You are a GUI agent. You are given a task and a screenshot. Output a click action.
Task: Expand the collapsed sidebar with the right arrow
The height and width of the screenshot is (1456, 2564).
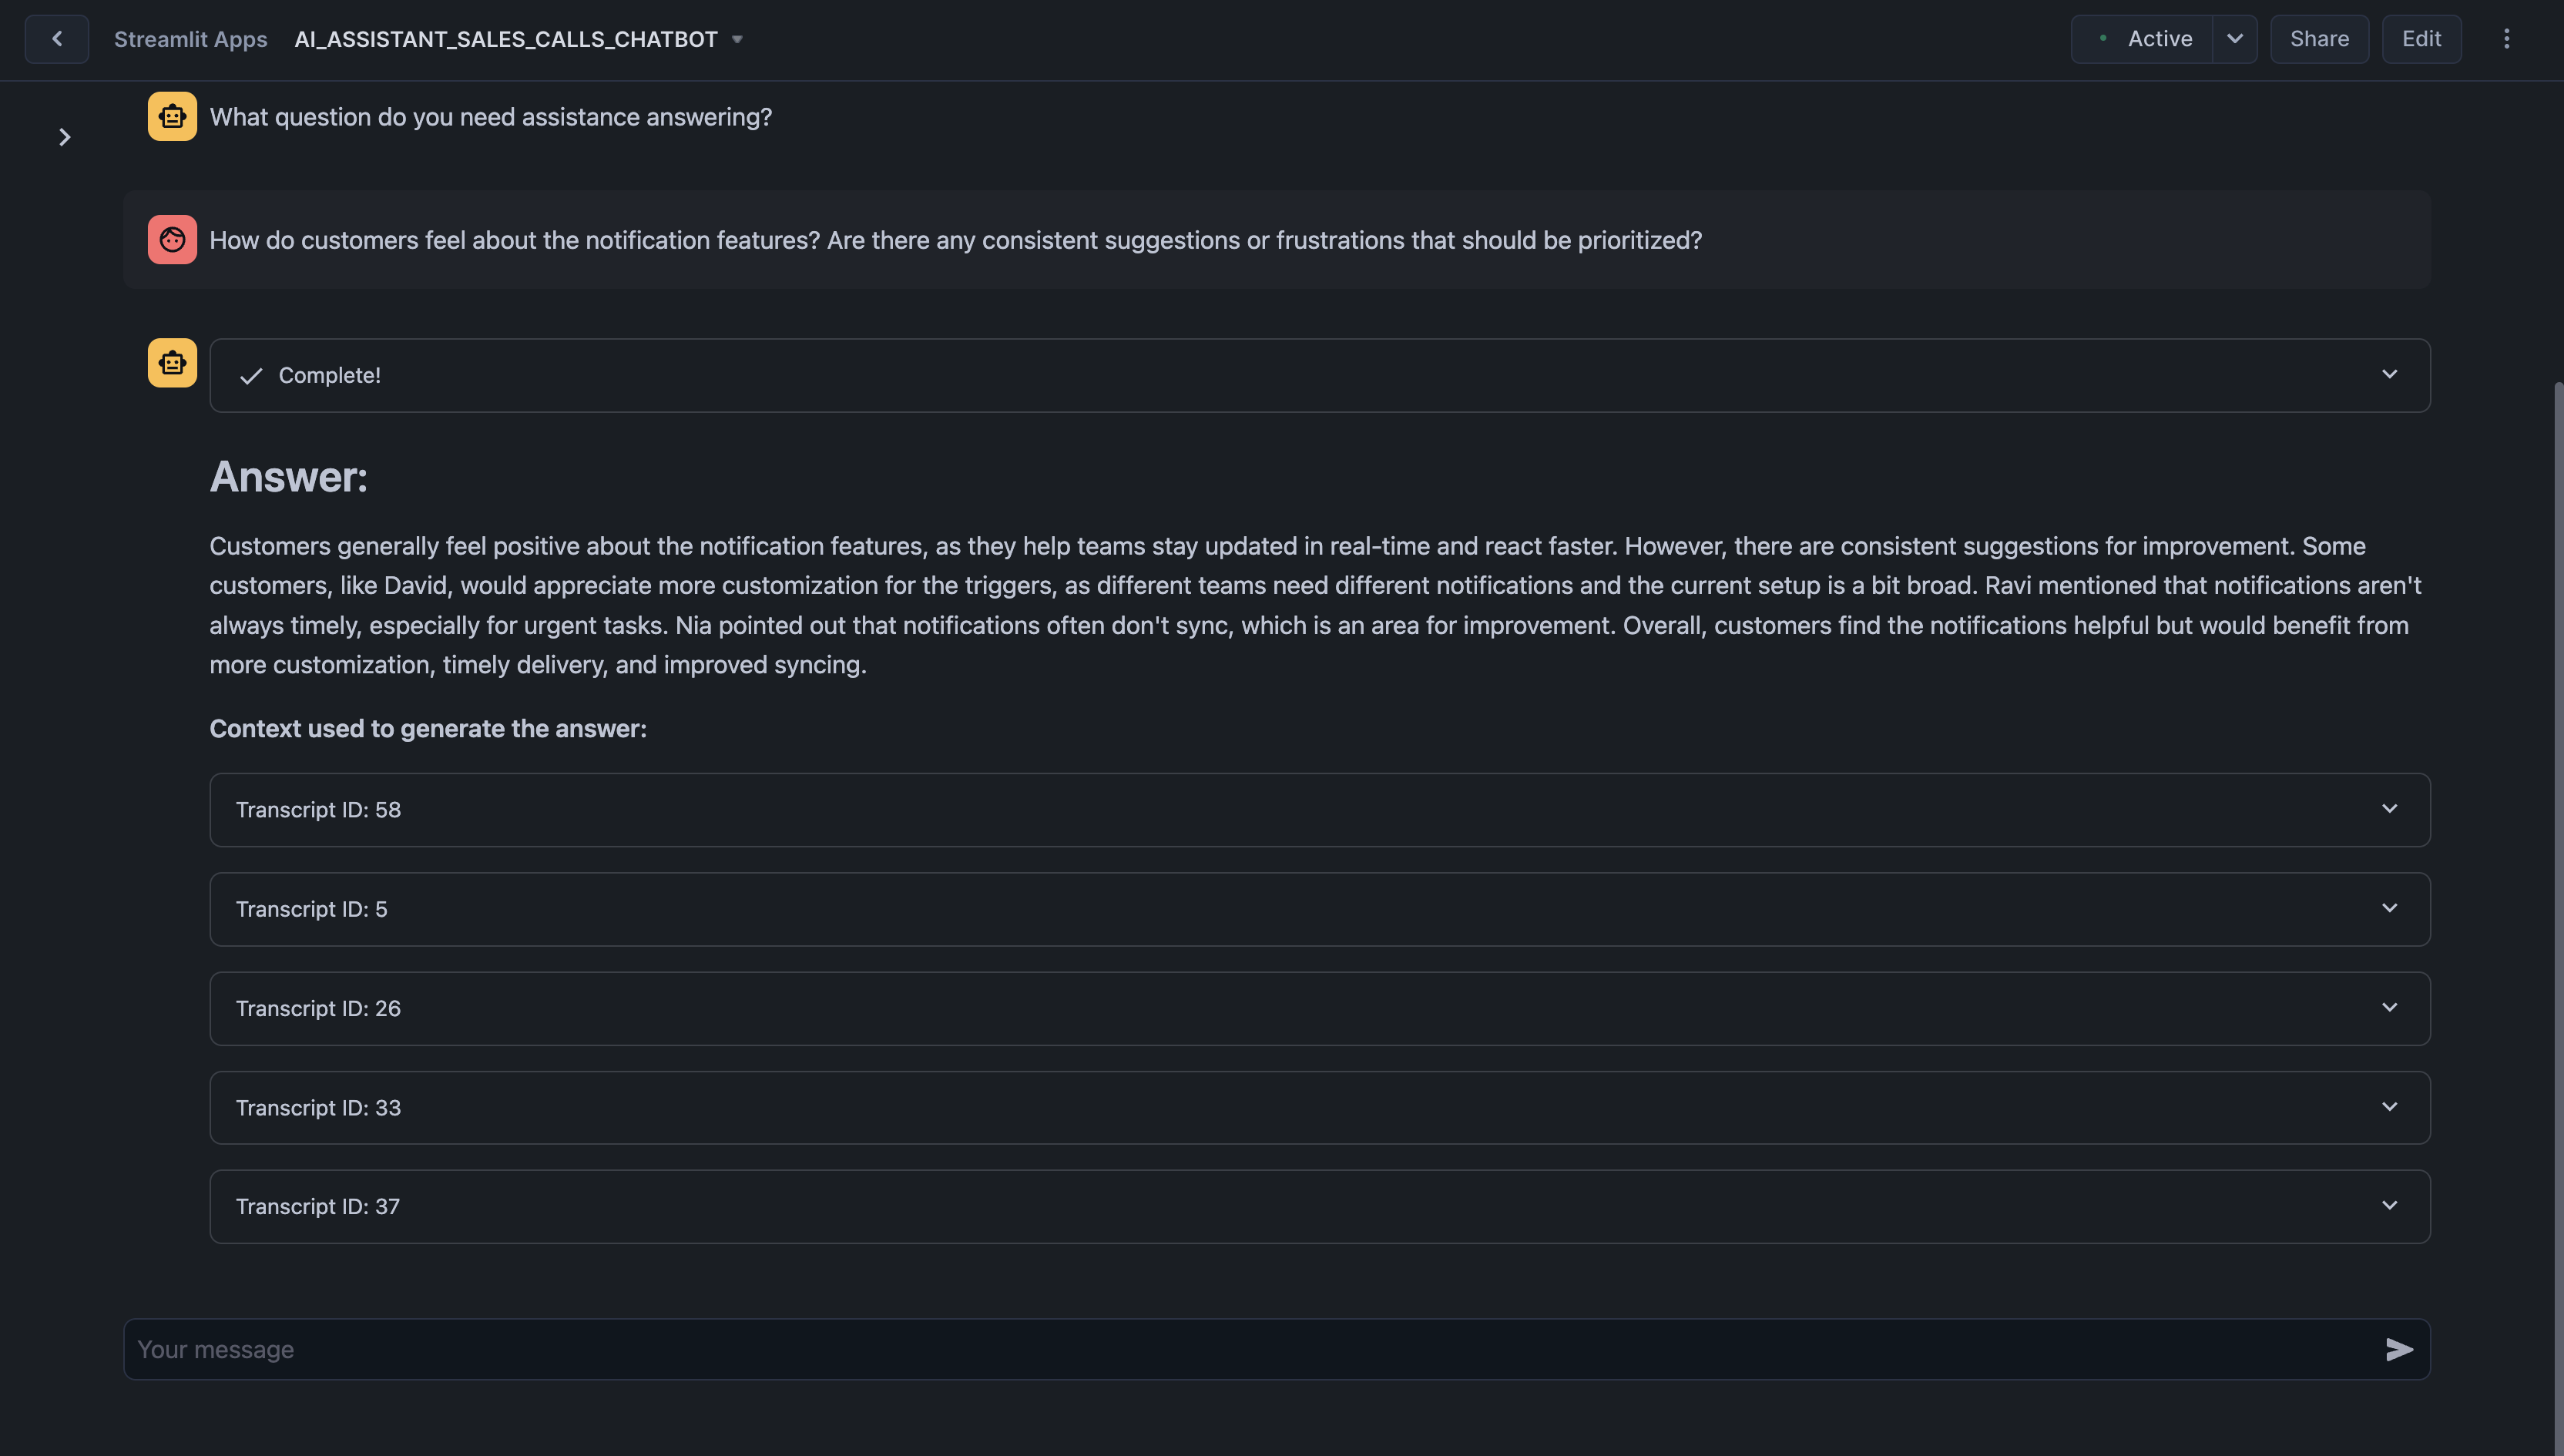pos(64,137)
